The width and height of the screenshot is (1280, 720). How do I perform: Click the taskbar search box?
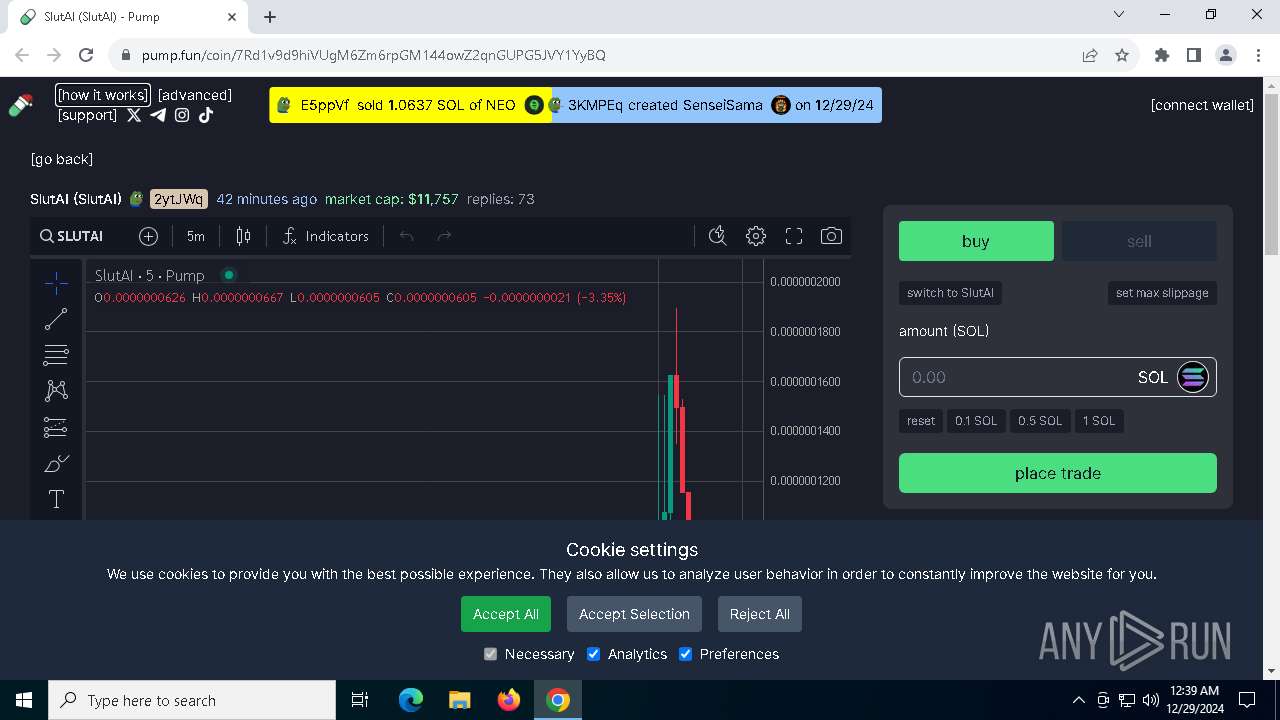(192, 700)
